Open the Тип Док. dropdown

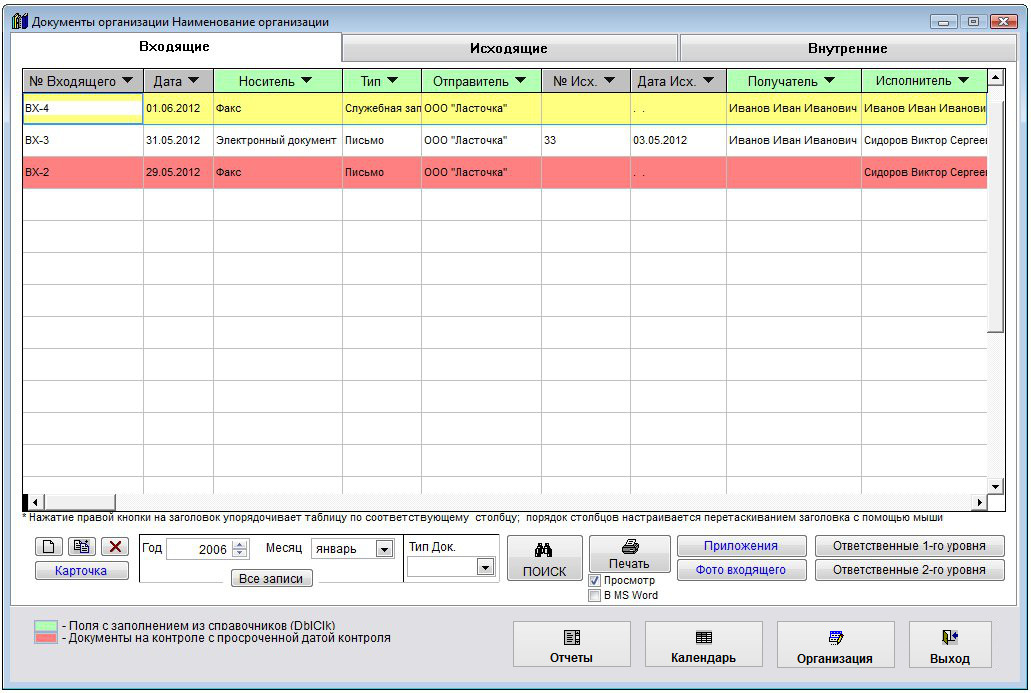(x=485, y=567)
